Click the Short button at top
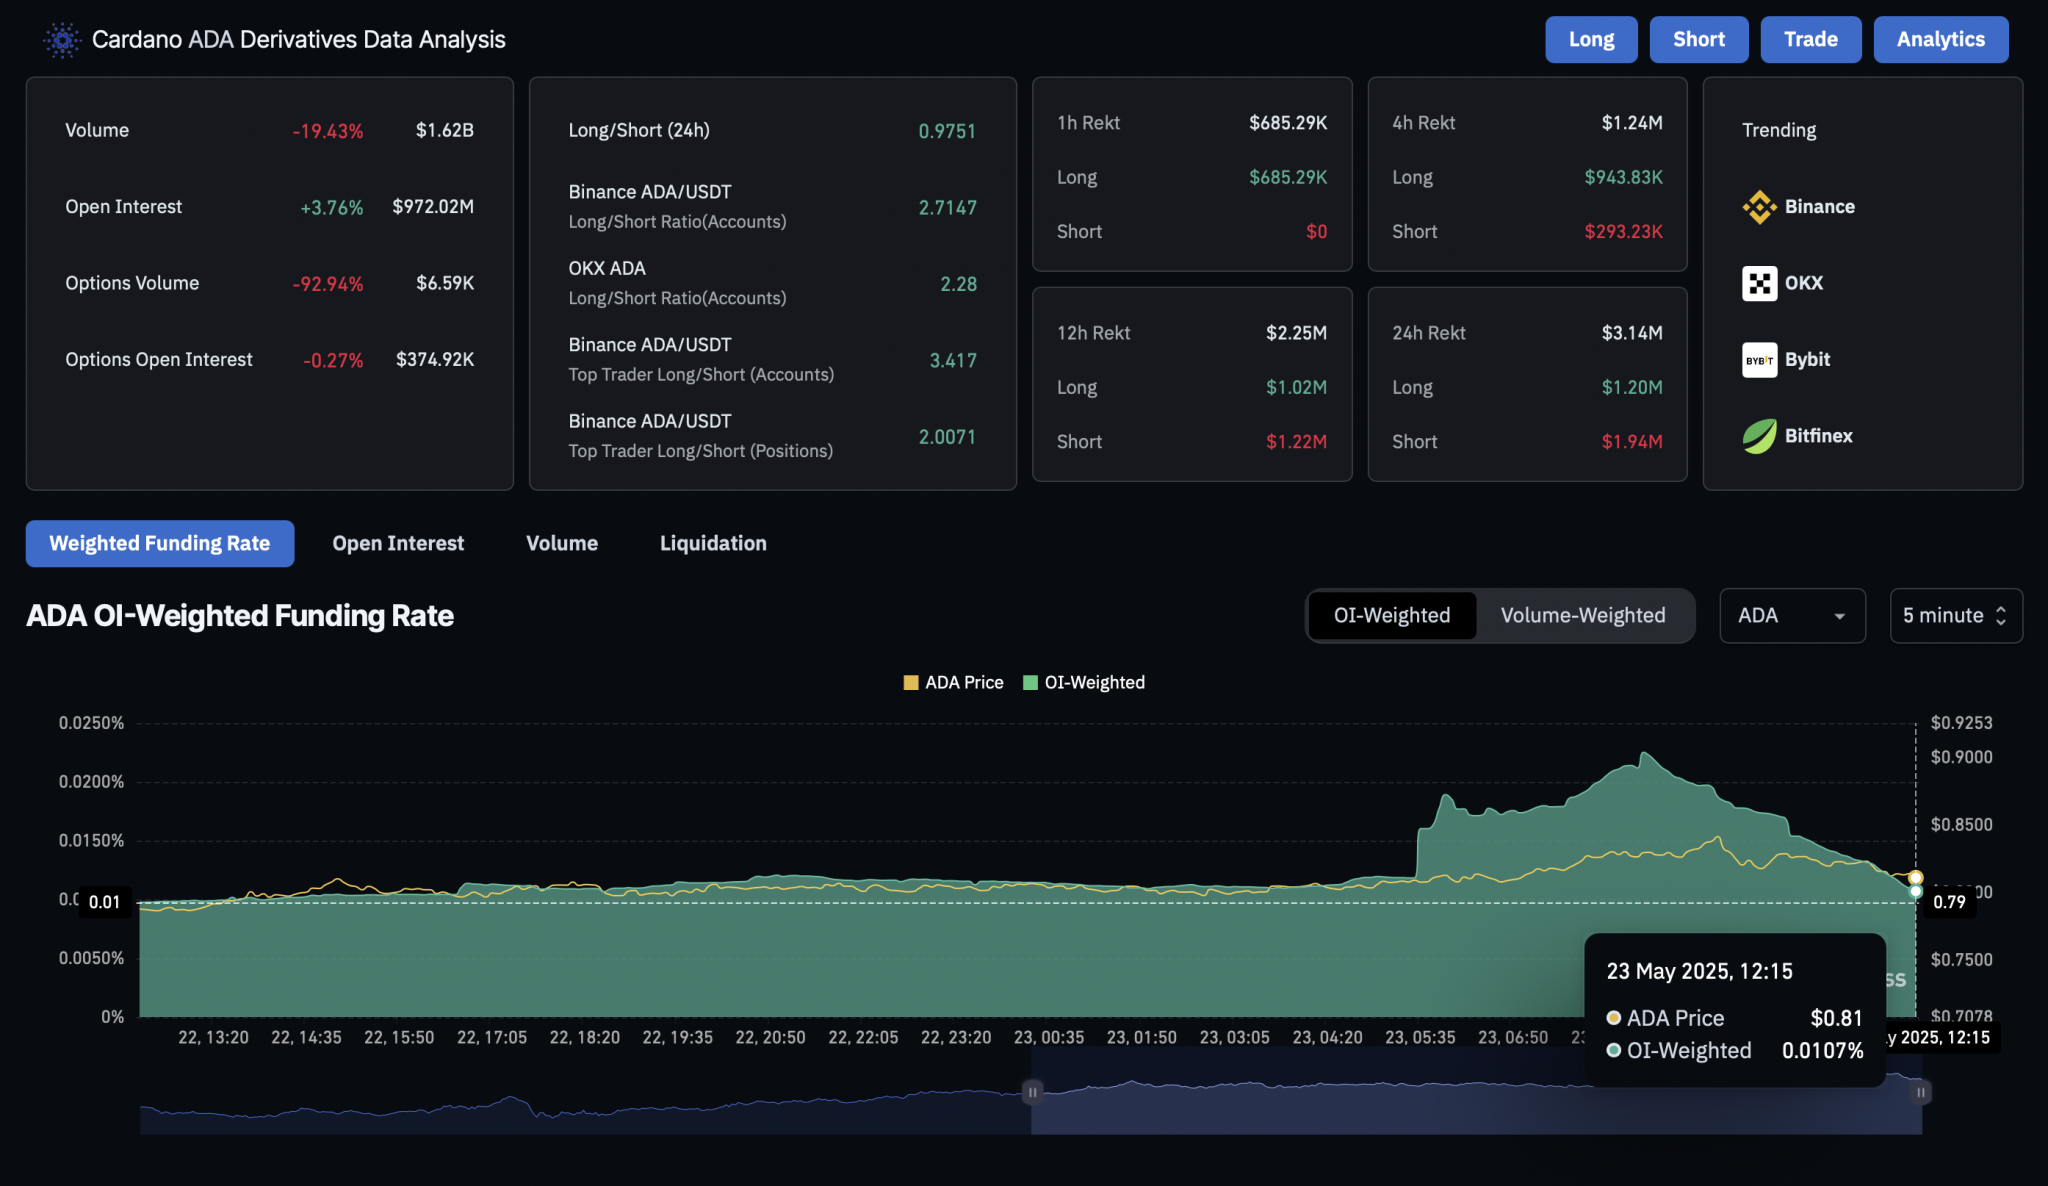The height and width of the screenshot is (1186, 2048). (1698, 40)
